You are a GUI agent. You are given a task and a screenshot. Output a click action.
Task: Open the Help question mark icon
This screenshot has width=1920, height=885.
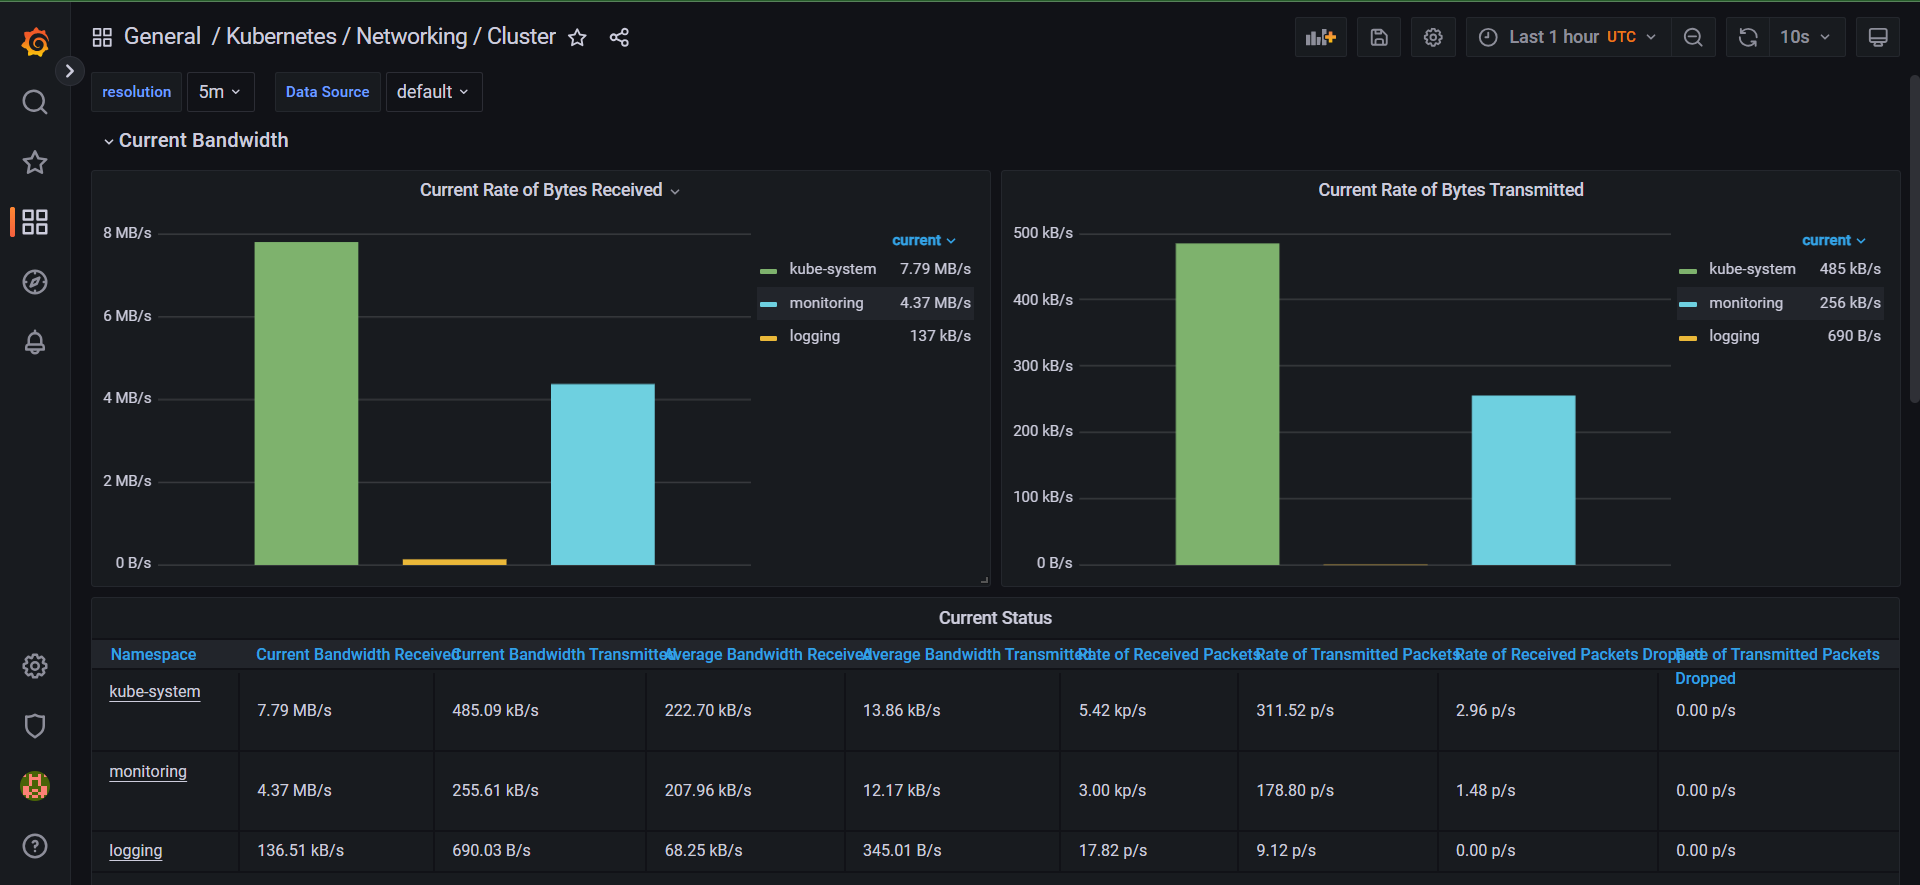(35, 846)
